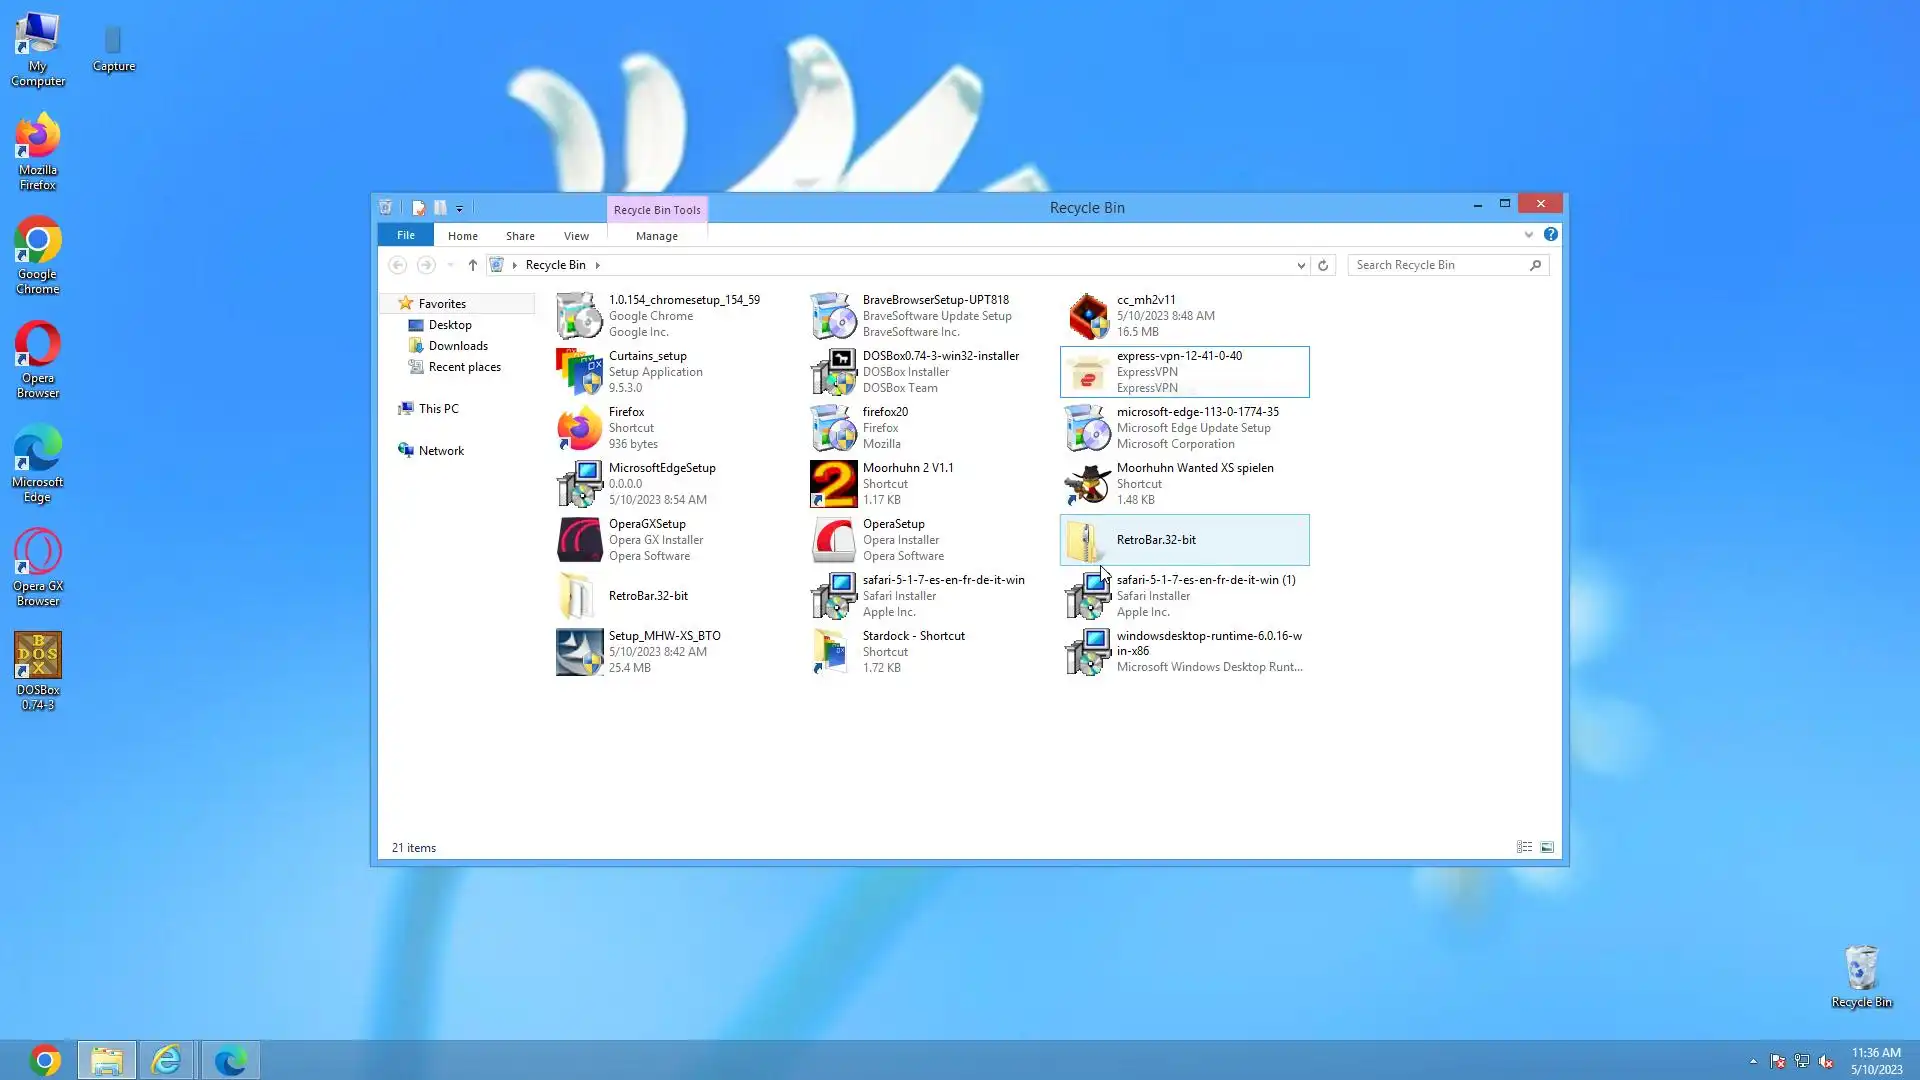Select Downloads in the navigation pane

458,346
